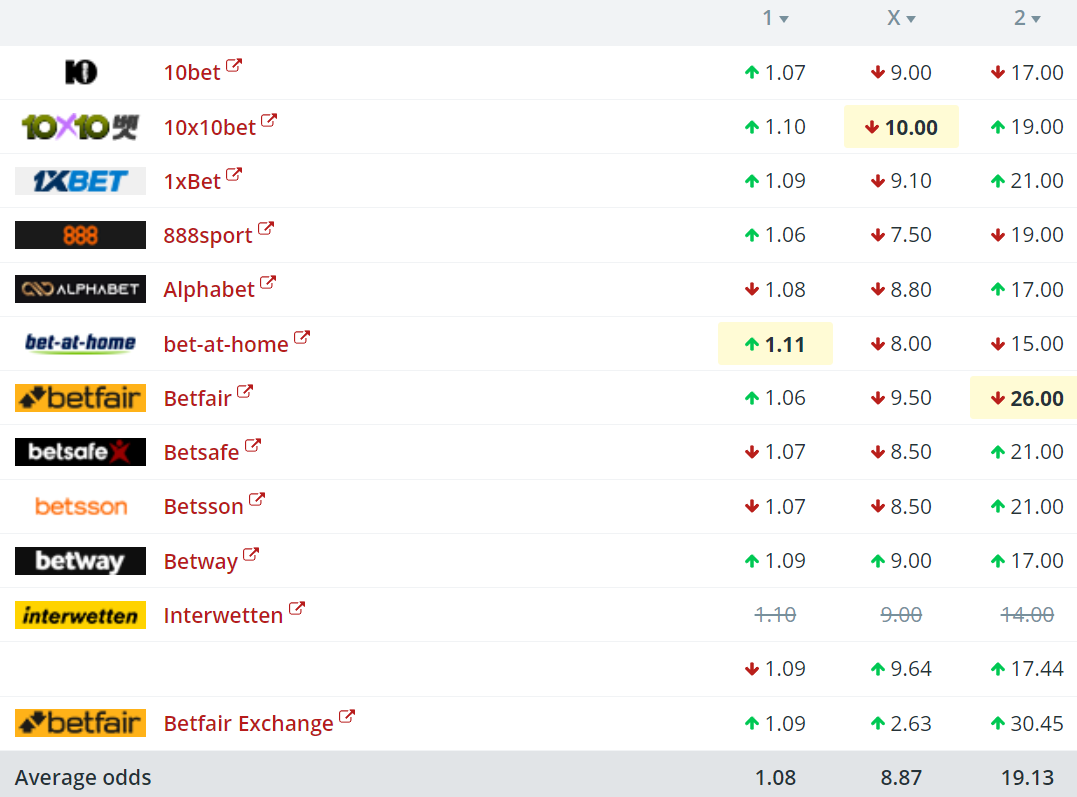1077x797 pixels.
Task: Click 30.45 odds on Betfair Exchange
Action: (x=1027, y=723)
